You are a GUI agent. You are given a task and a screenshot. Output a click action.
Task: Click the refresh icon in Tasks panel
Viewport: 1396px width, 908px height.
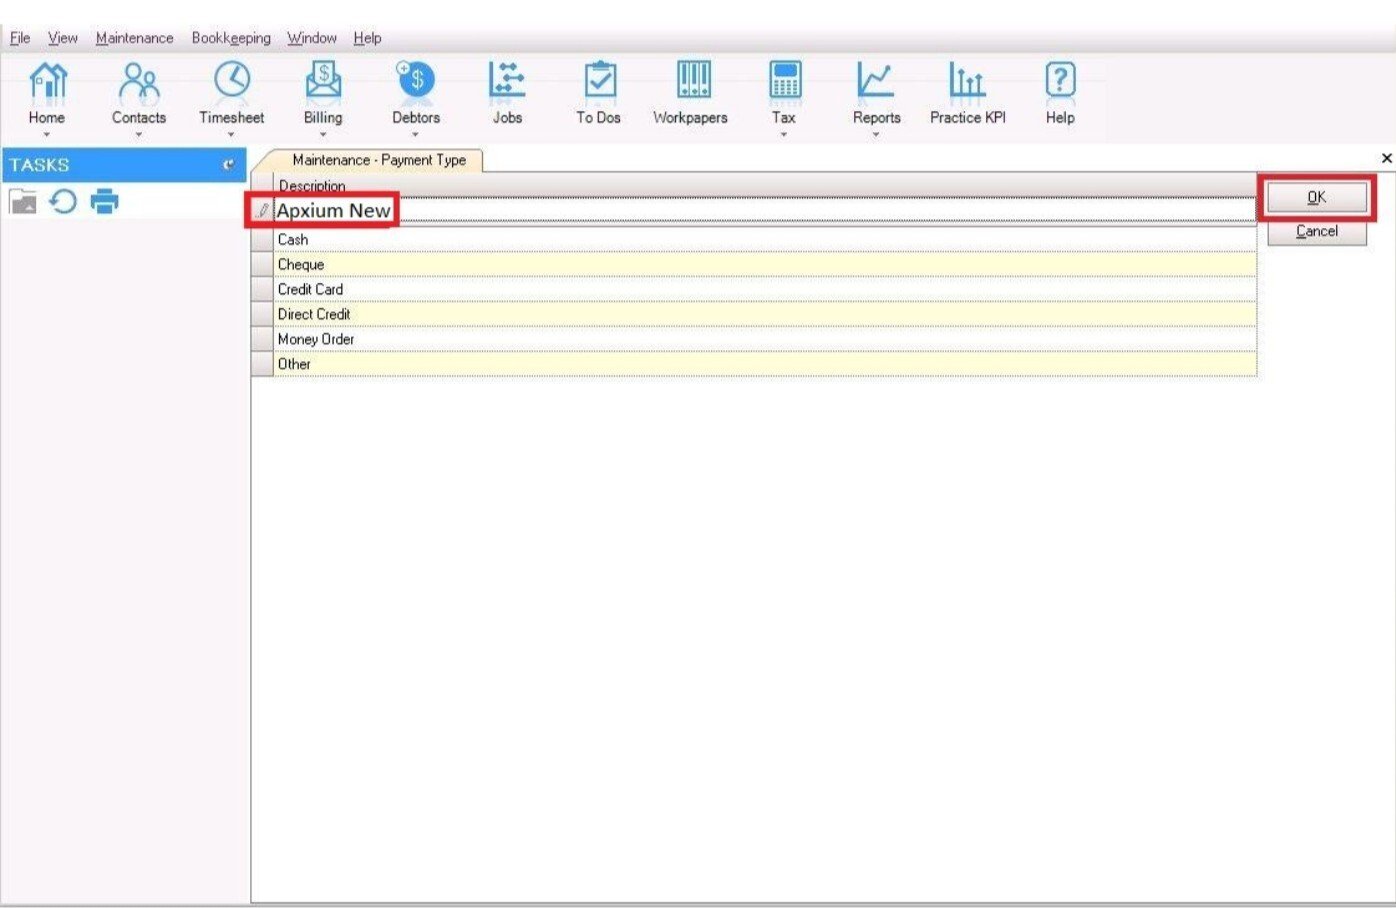tap(63, 202)
